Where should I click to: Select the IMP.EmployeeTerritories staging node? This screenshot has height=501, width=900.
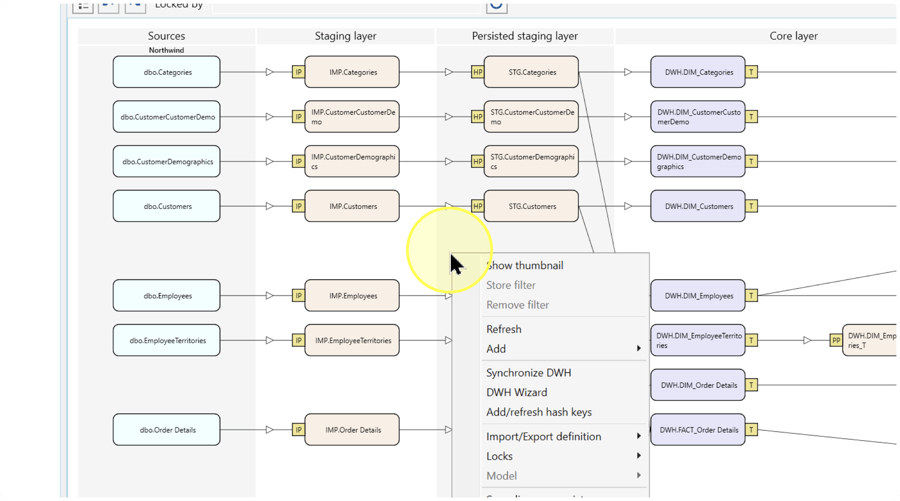(352, 341)
